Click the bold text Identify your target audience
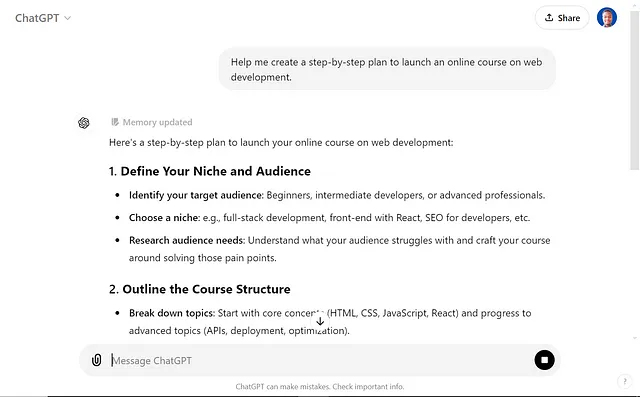Screen dimensions: 640x397 point(196,195)
